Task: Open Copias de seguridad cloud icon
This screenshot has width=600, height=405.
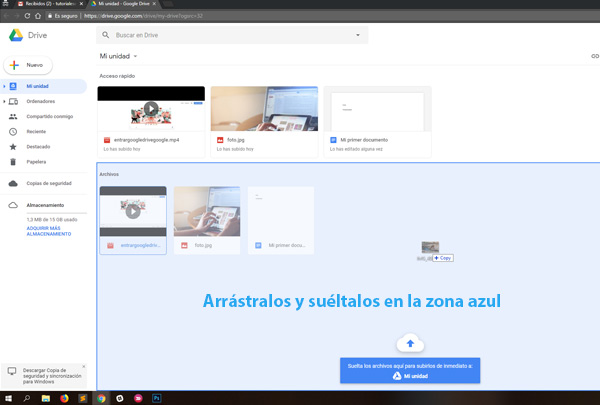Action: pyautogui.click(x=13, y=183)
